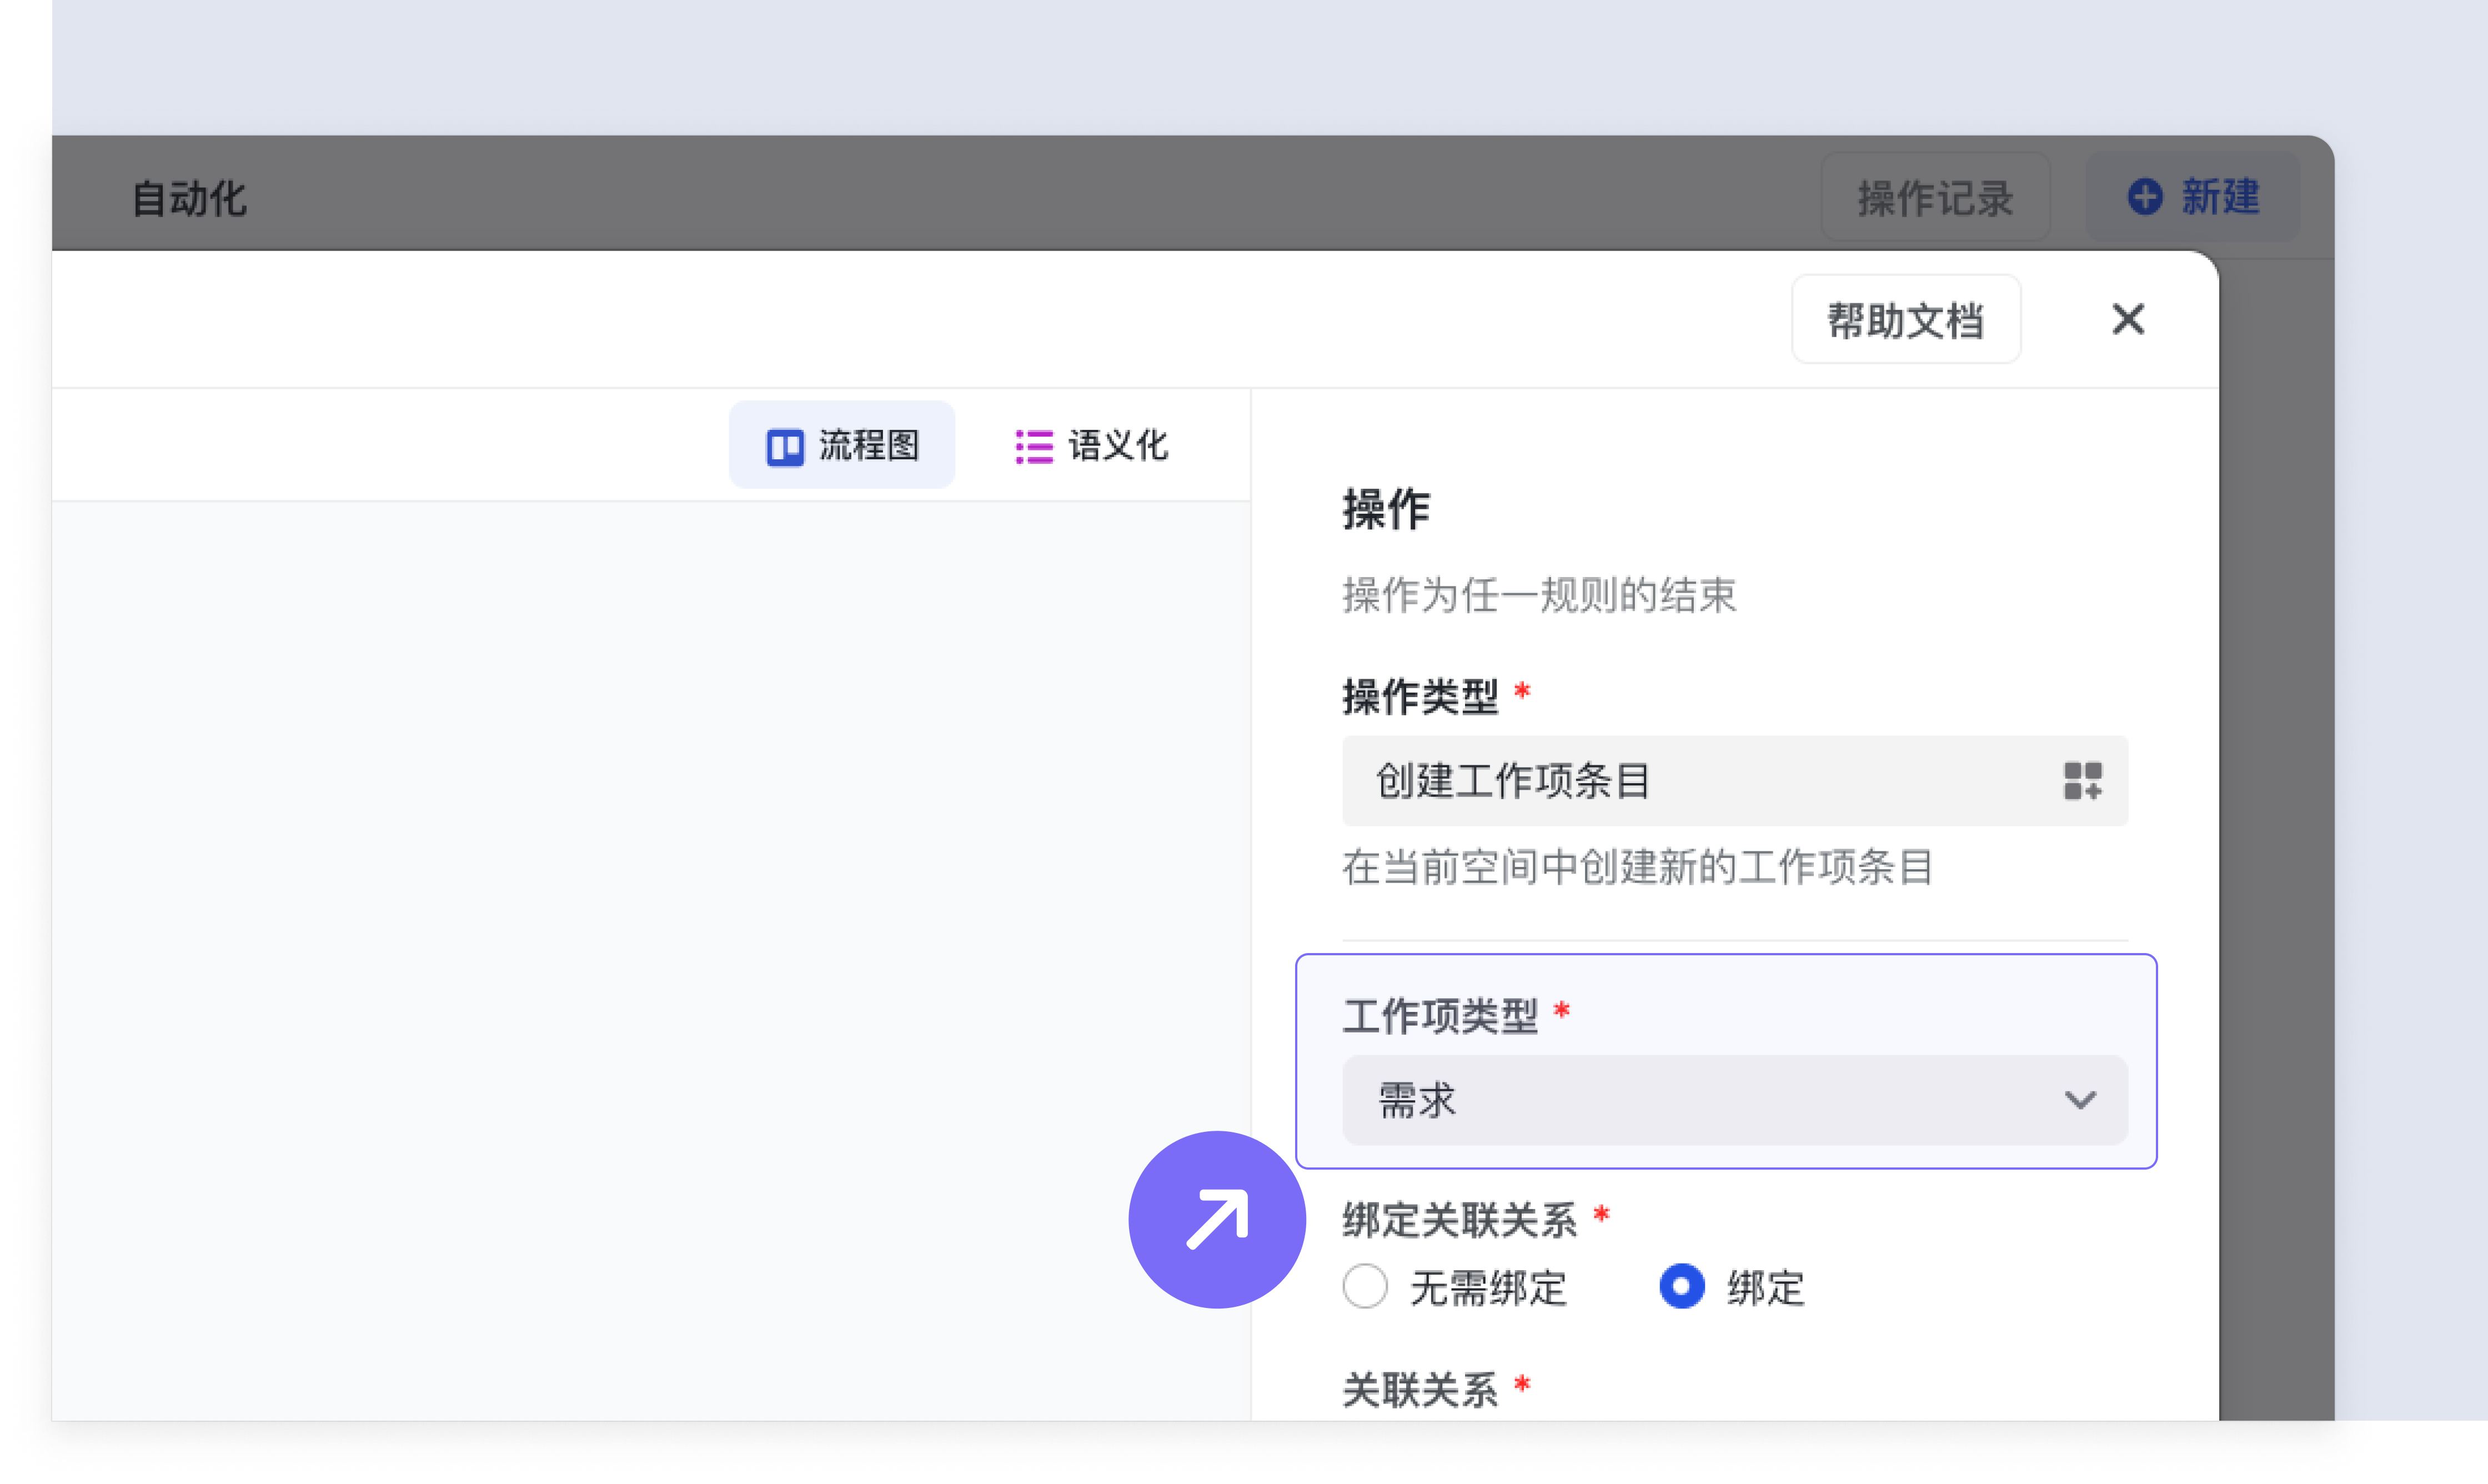Switch to the 流程图 flowchart view tab
This screenshot has width=2488, height=1484.
(842, 445)
